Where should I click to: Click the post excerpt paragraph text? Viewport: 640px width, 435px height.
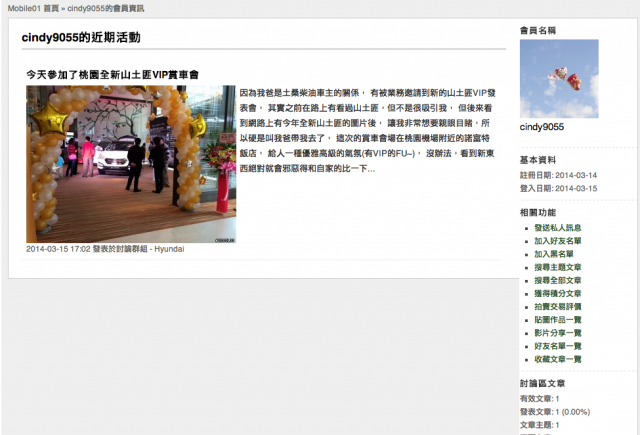pyautogui.click(x=367, y=131)
